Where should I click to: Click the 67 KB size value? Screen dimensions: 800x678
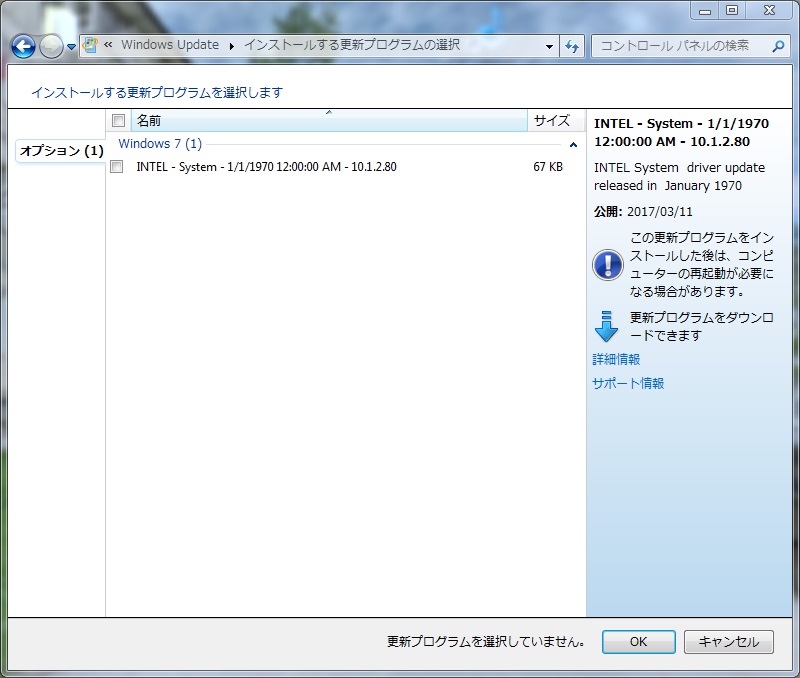(548, 167)
